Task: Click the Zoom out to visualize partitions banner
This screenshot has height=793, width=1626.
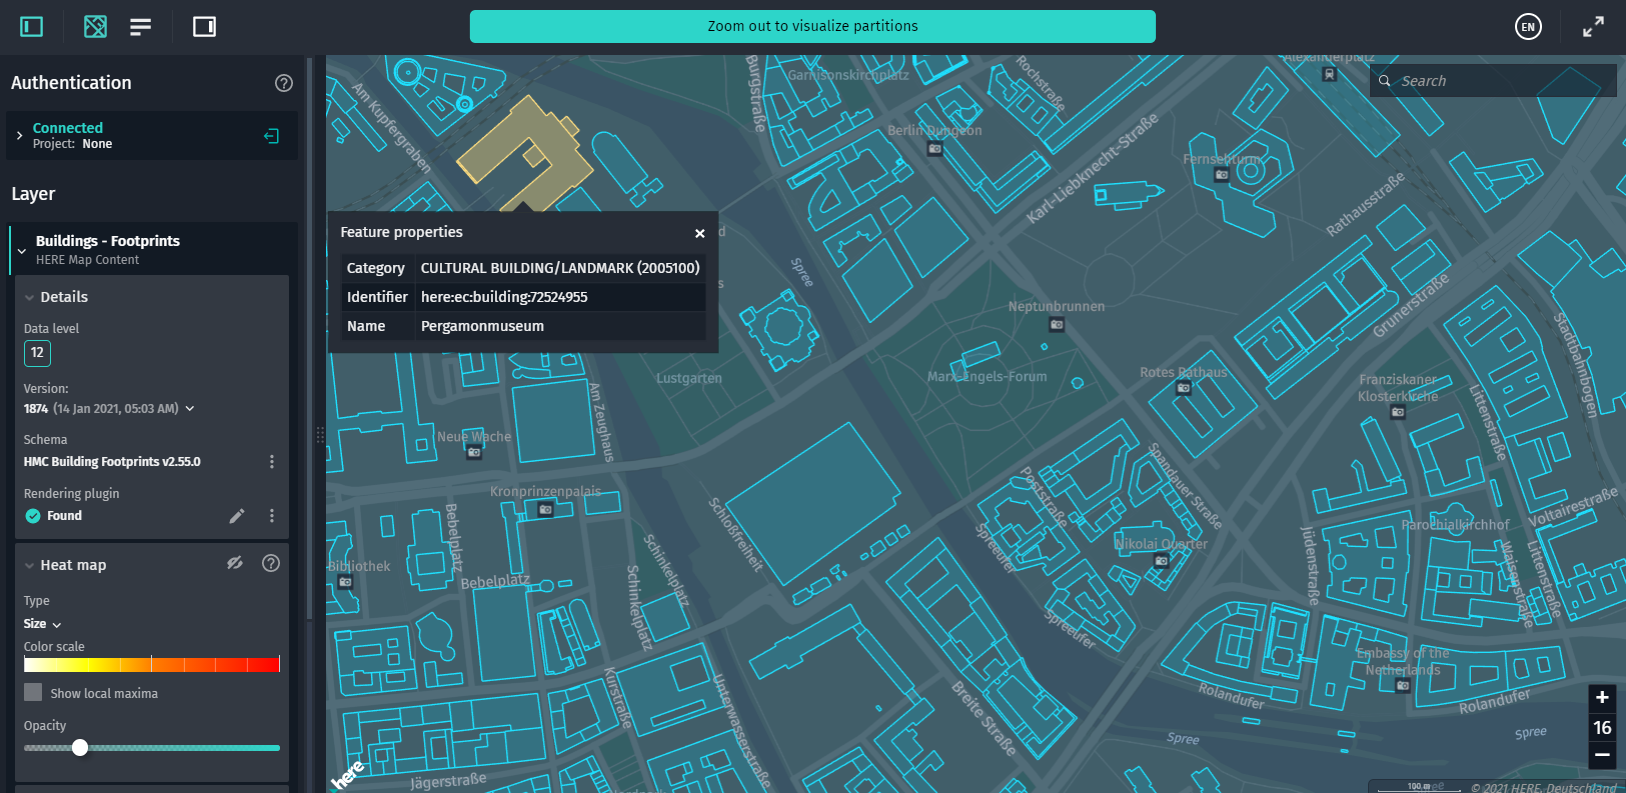Action: pyautogui.click(x=813, y=26)
